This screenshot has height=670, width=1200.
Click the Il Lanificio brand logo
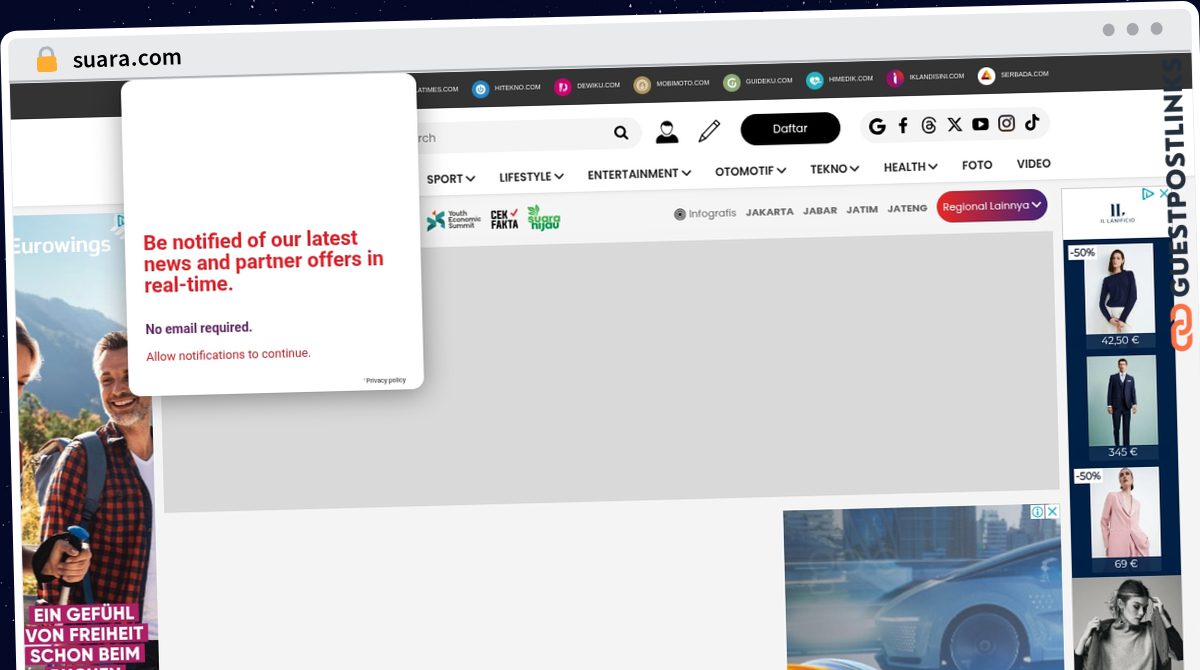[x=1117, y=213]
